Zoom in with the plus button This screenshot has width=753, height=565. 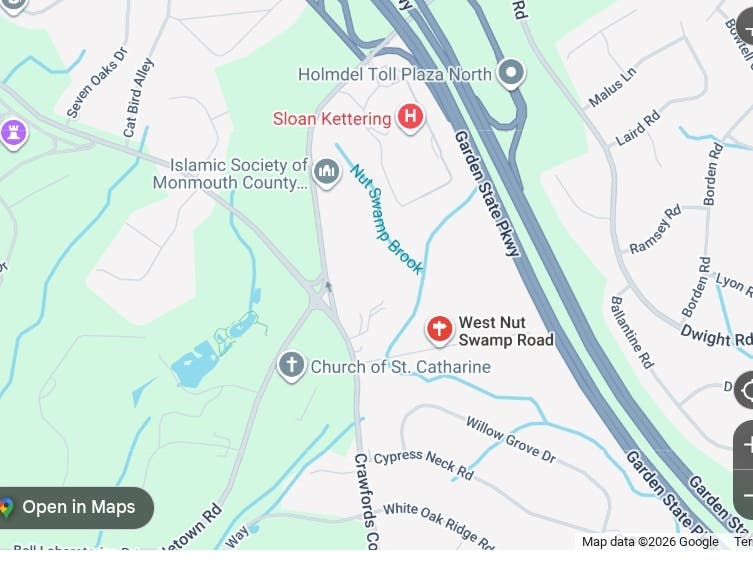tap(746, 445)
